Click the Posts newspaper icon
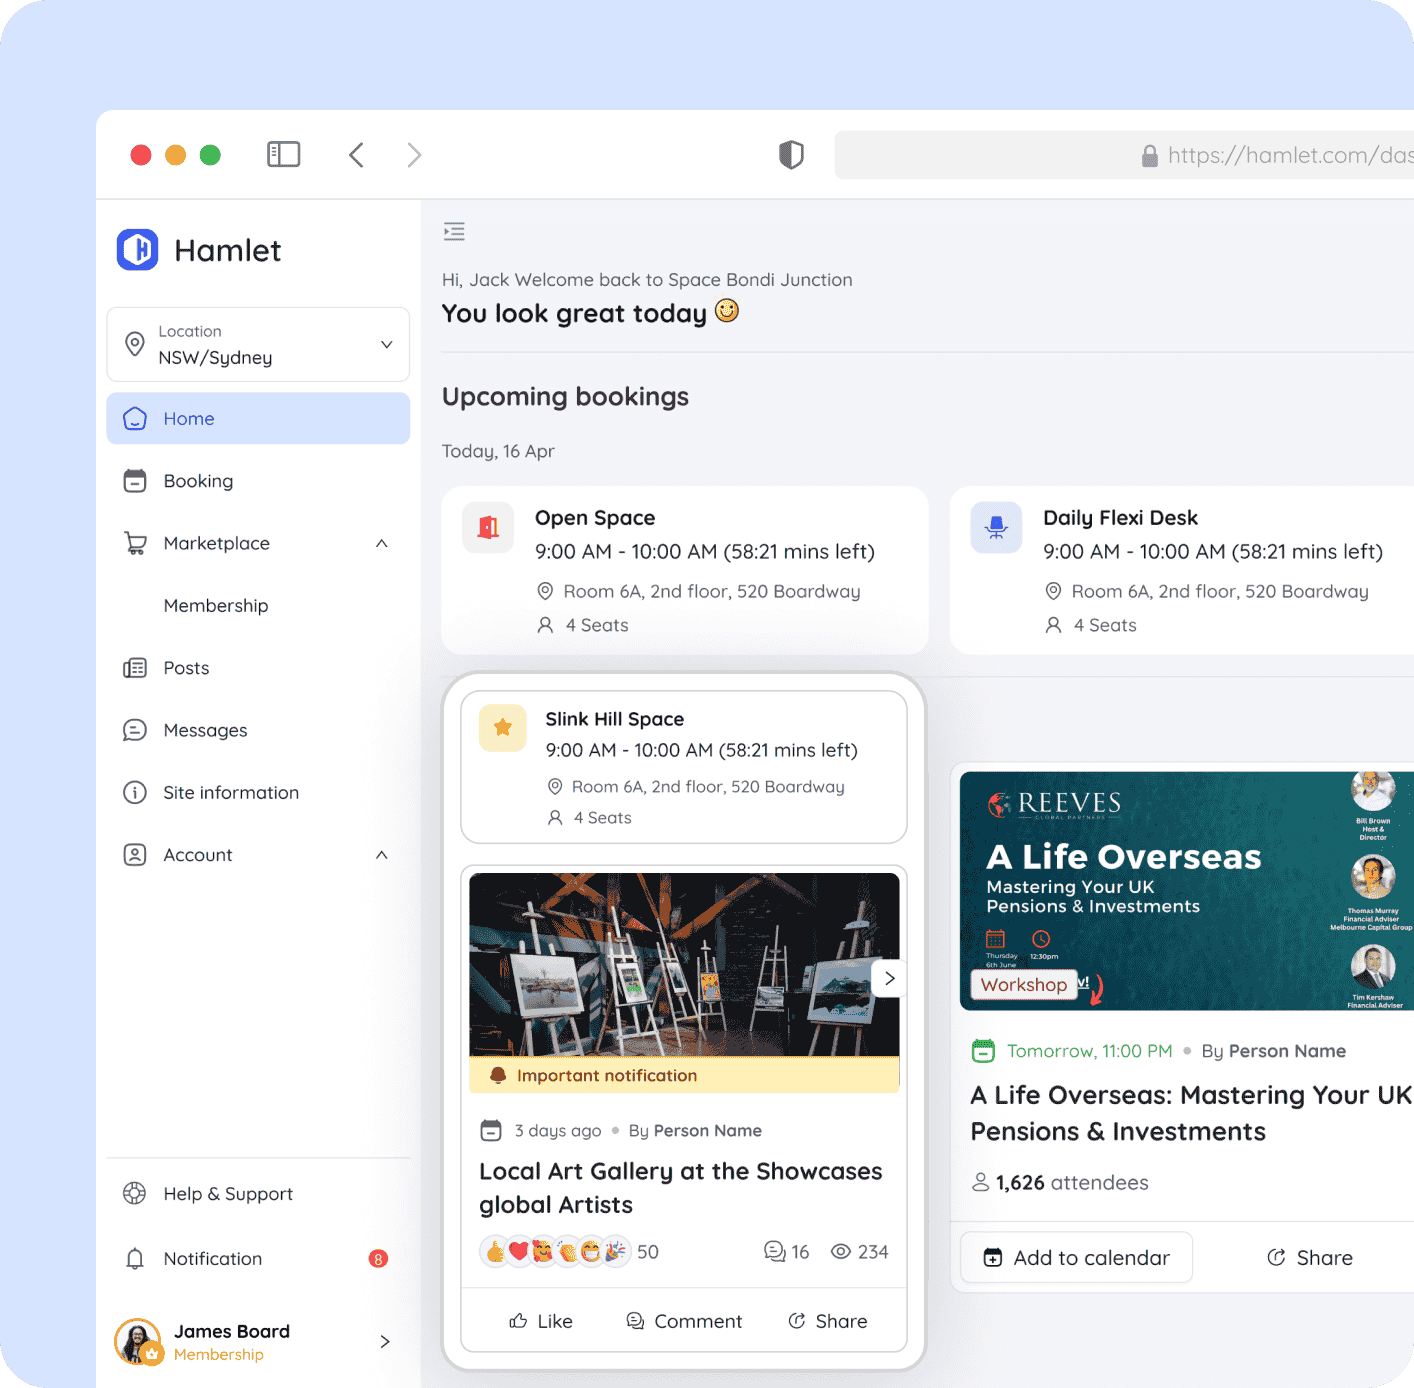This screenshot has width=1414, height=1388. 135,668
